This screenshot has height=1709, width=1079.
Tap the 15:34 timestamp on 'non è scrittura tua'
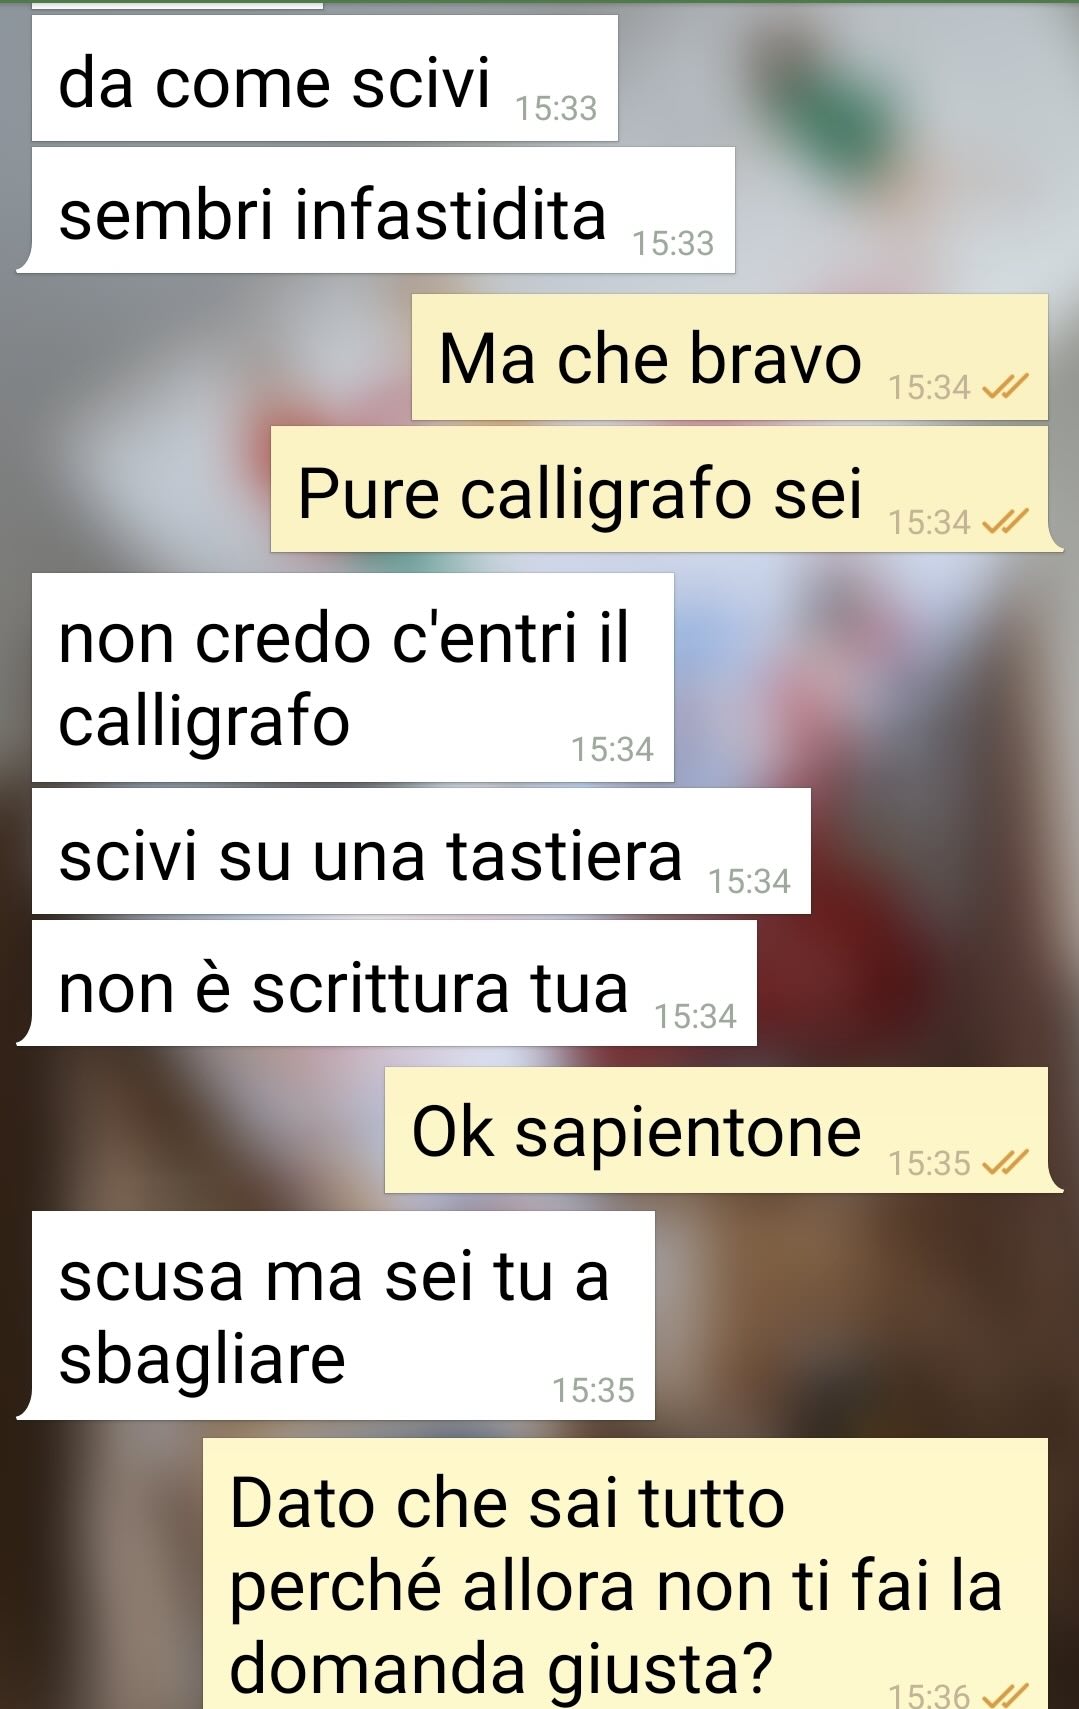coord(695,1016)
